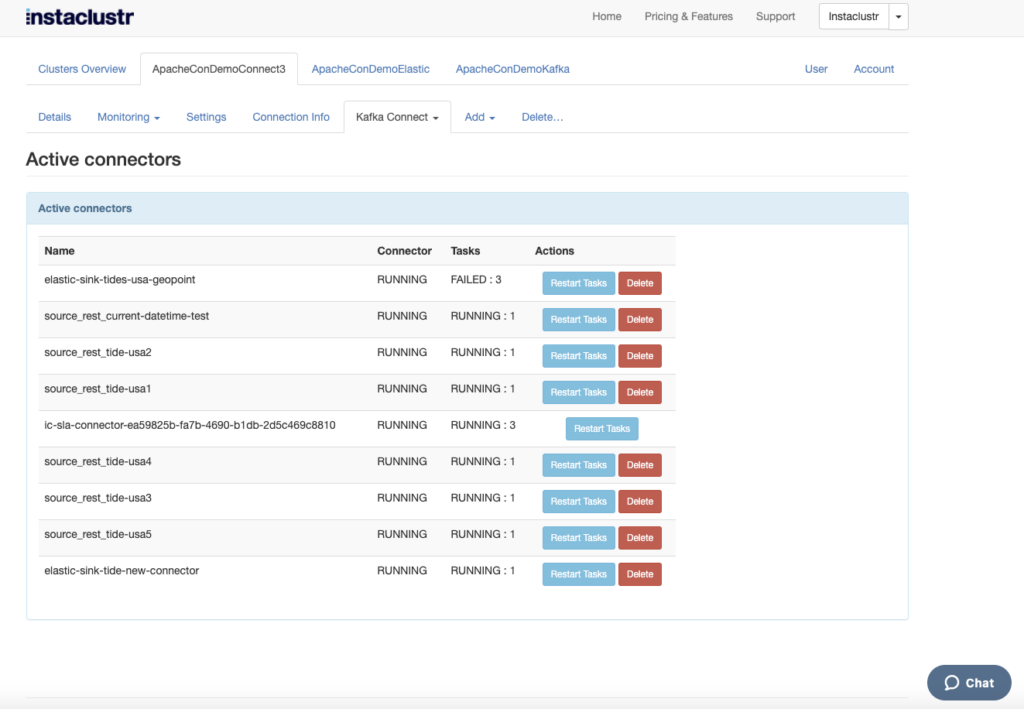Screen dimensions: 1024x709
Task: Delete the source_rest_tide-usa3 connector
Action: tap(640, 501)
